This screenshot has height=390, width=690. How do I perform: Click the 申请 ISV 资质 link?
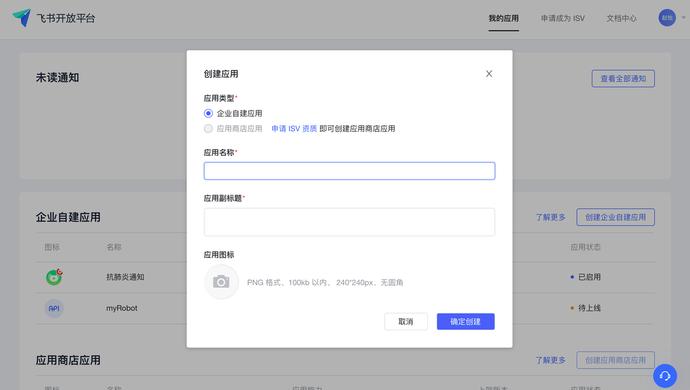pos(294,129)
